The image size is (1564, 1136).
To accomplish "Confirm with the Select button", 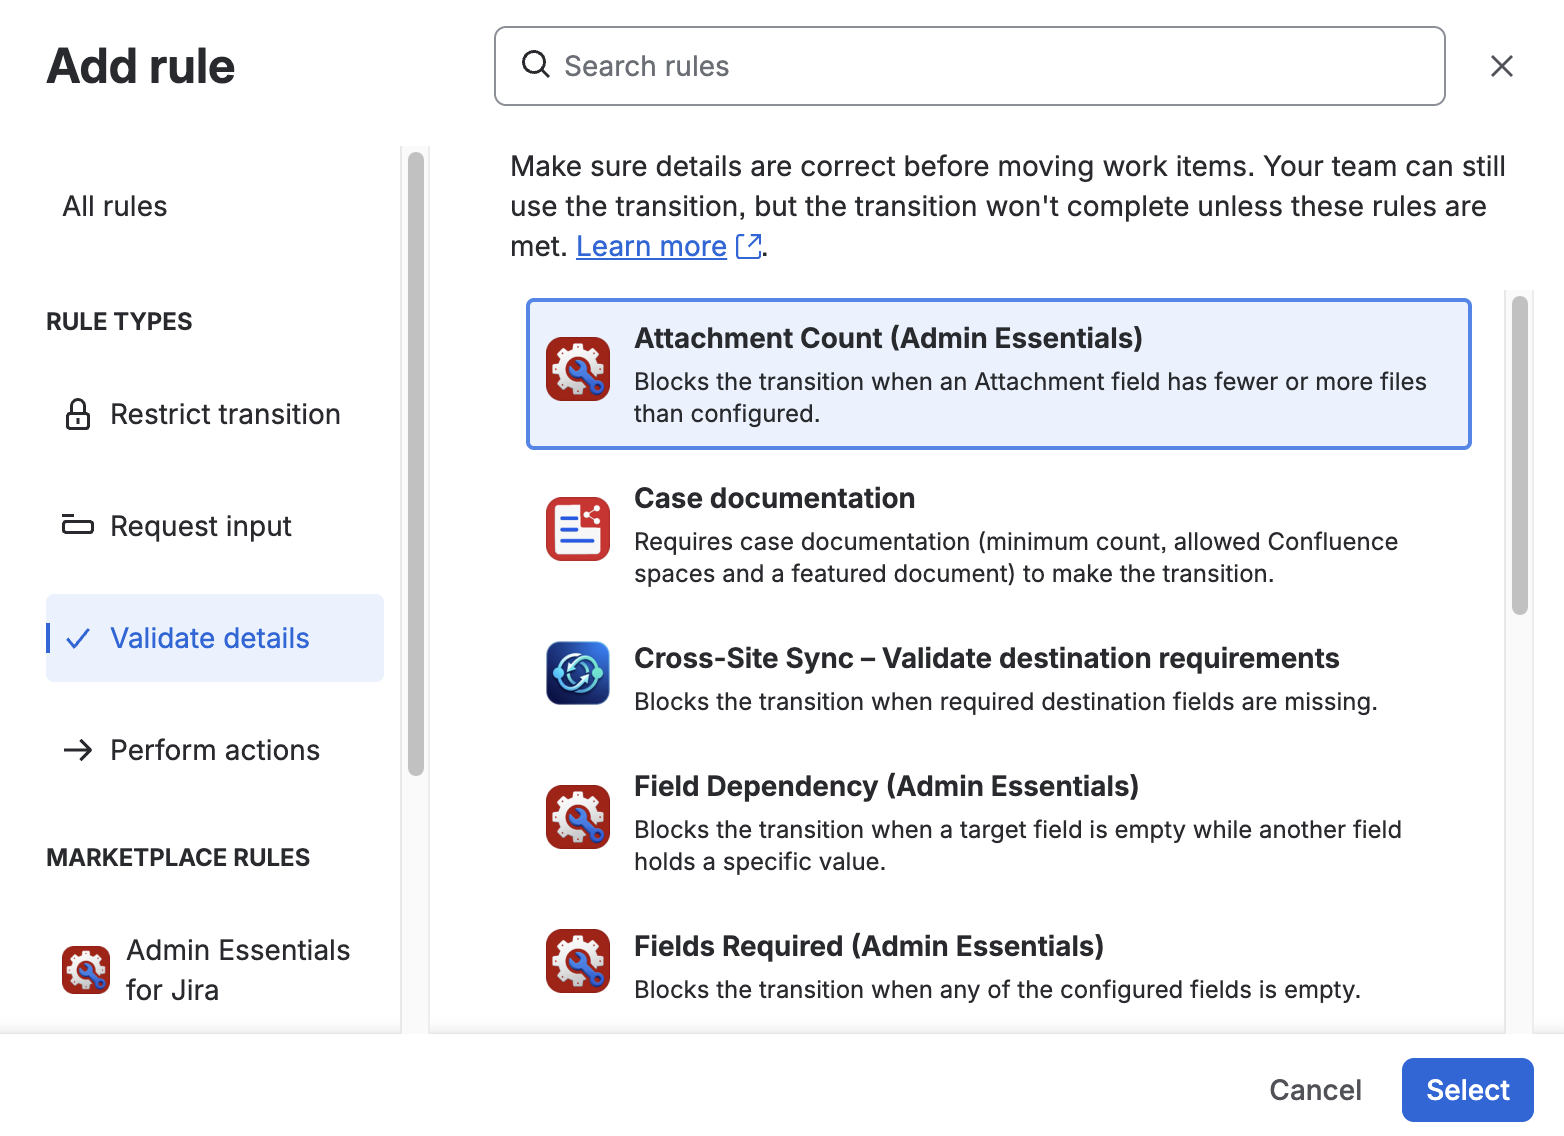I will 1467,1090.
